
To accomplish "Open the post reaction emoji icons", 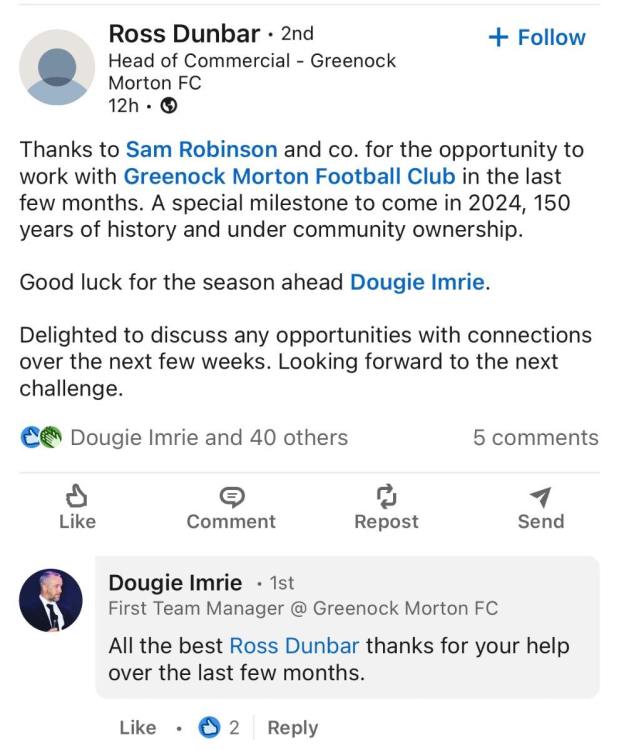I will click(x=41, y=438).
